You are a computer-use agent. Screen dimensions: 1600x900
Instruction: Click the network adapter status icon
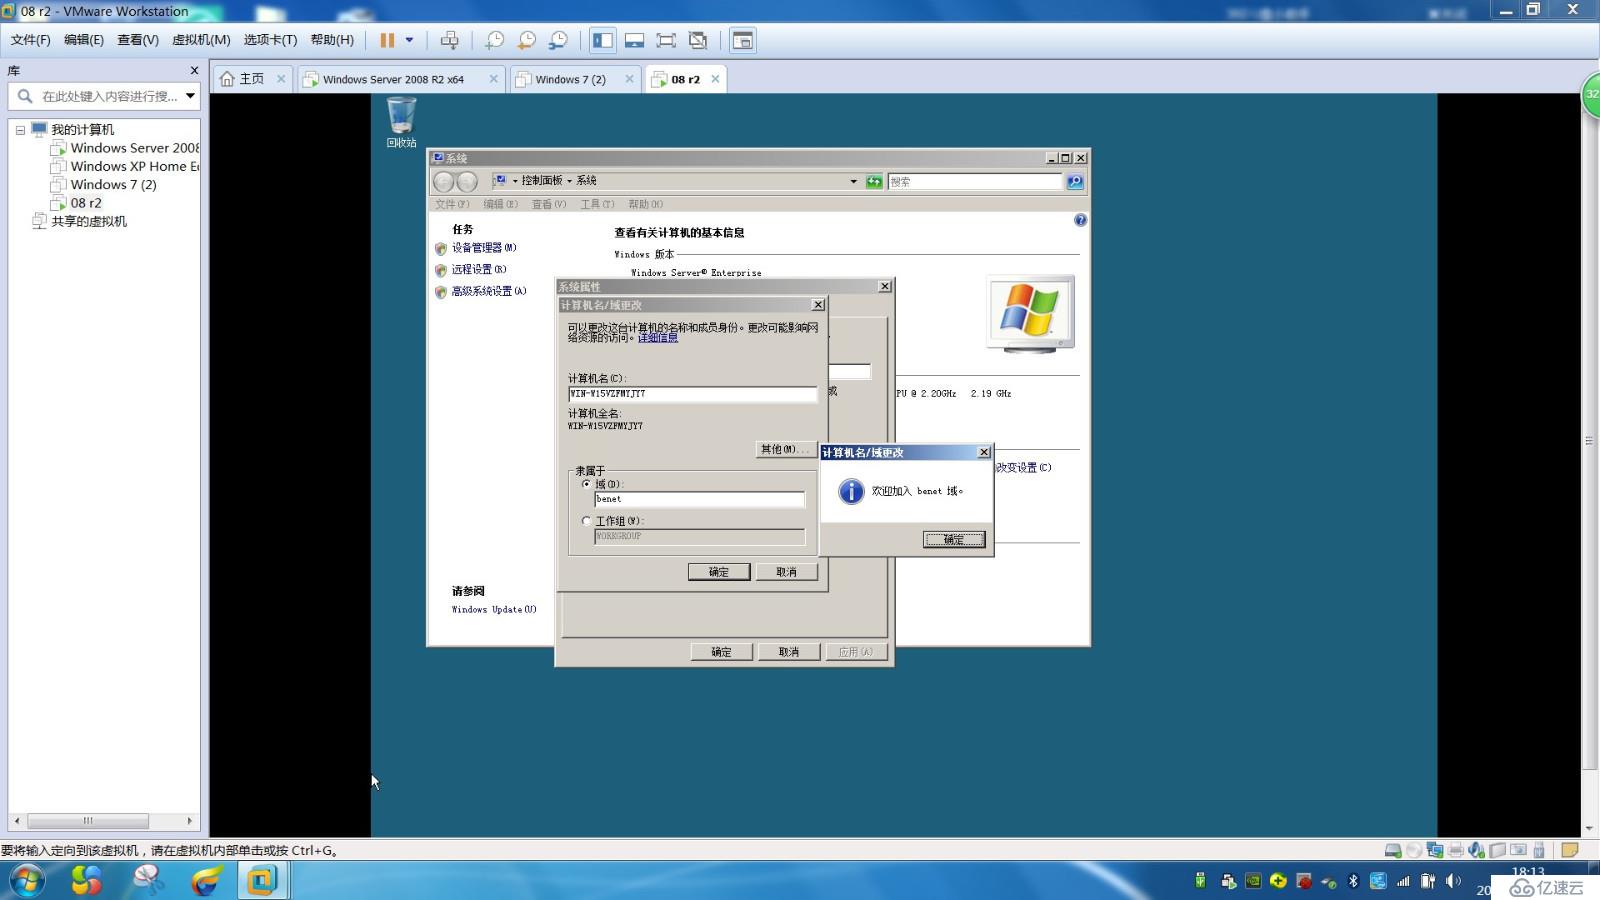point(1434,851)
